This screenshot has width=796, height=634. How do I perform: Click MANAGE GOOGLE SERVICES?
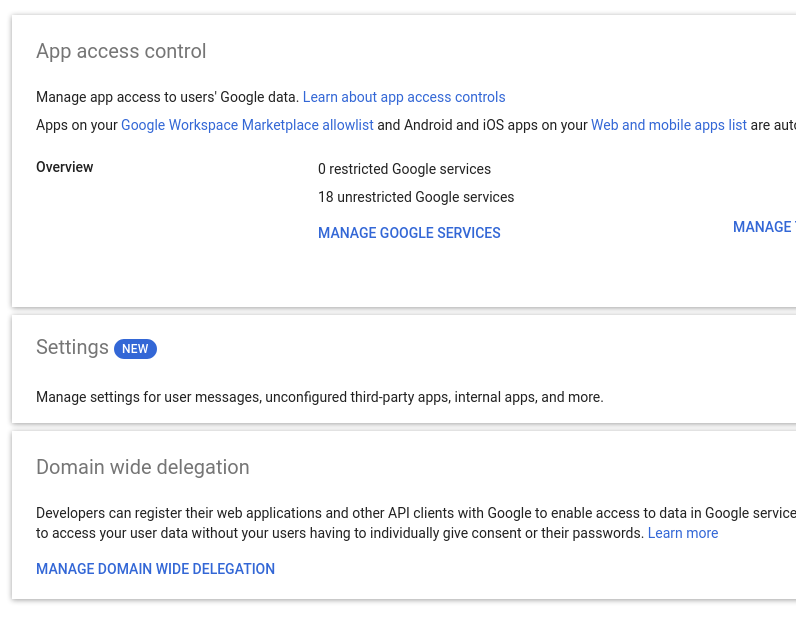tap(409, 233)
